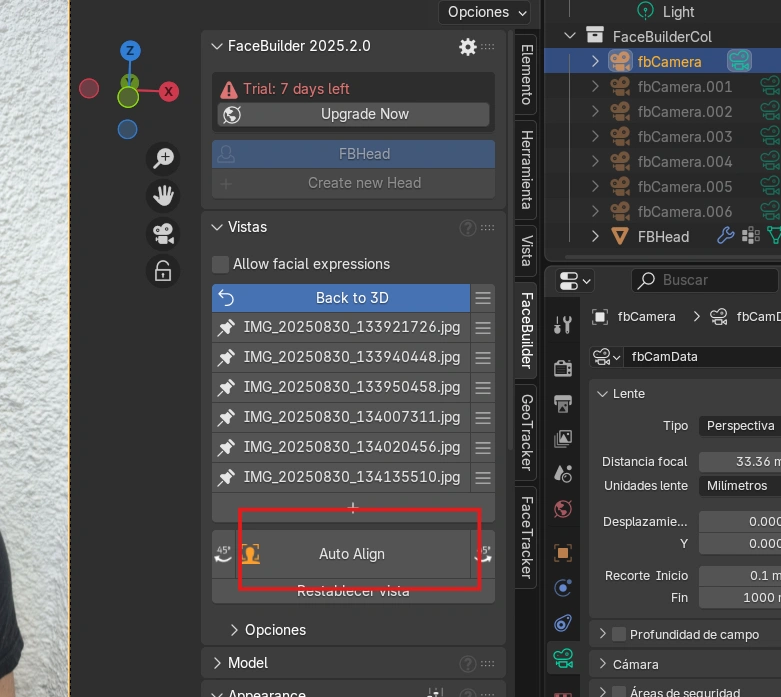
Task: Click the pan view hand icon
Action: pos(163,196)
